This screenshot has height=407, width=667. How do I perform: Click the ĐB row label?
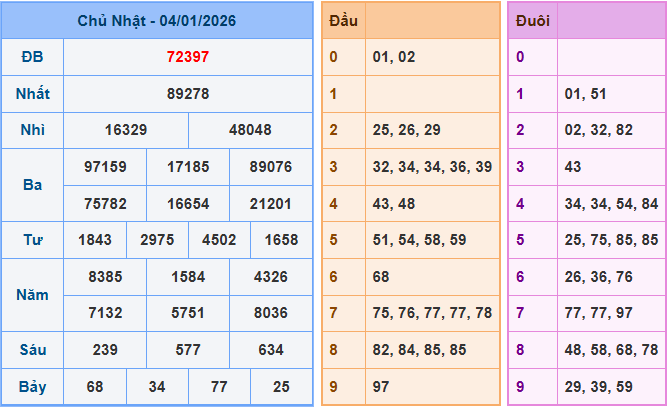pos(32,57)
